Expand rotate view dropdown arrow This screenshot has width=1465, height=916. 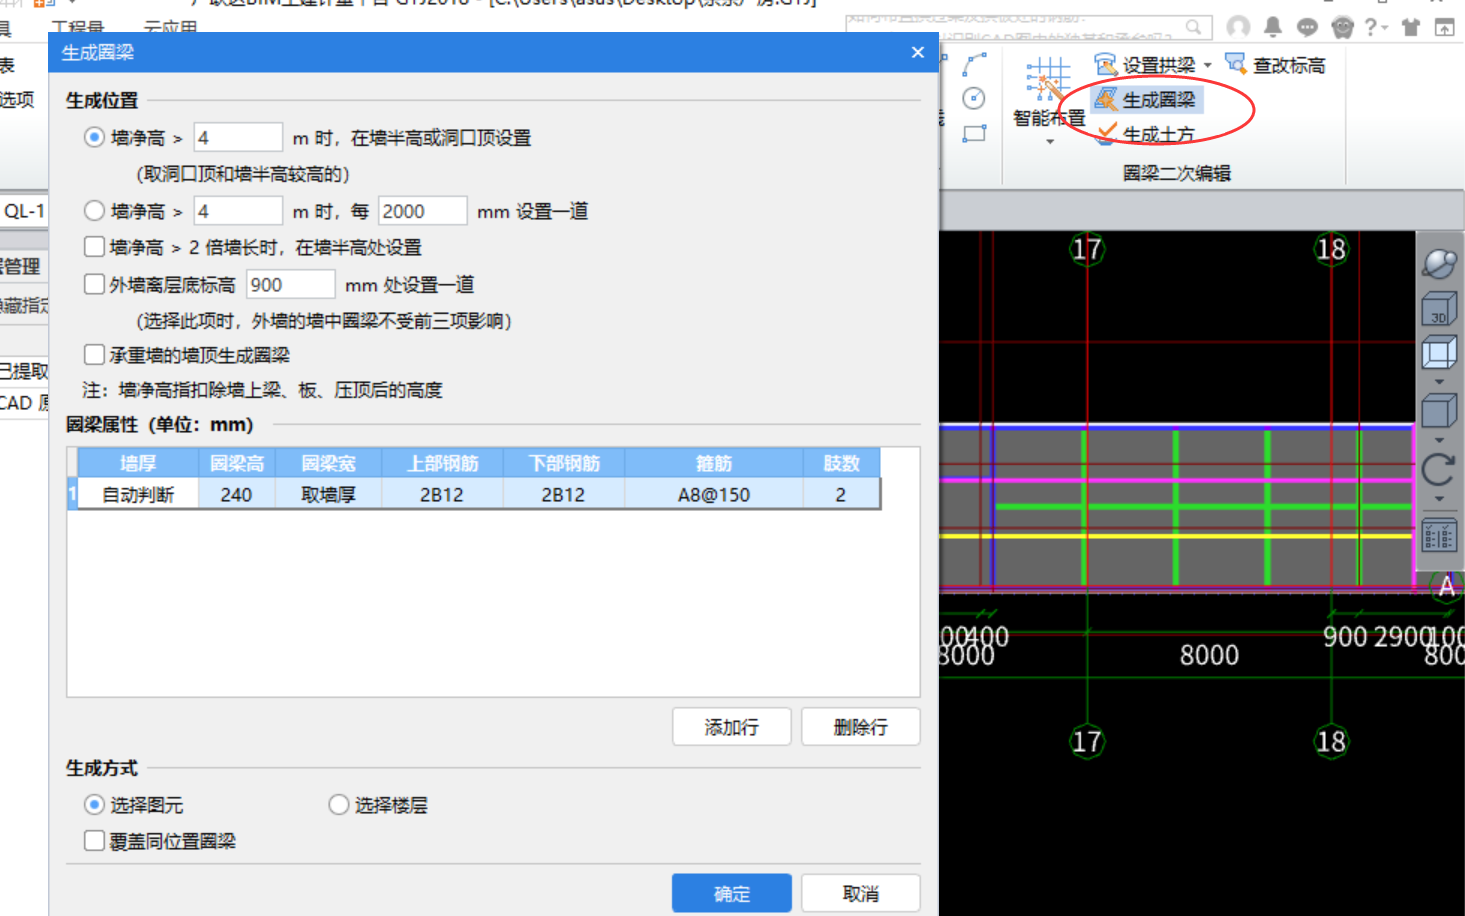click(1439, 498)
